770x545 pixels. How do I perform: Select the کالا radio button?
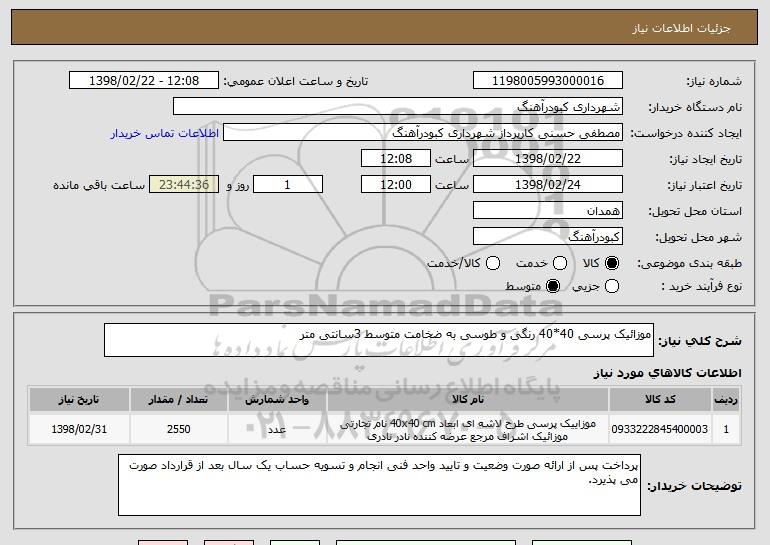tap(612, 263)
